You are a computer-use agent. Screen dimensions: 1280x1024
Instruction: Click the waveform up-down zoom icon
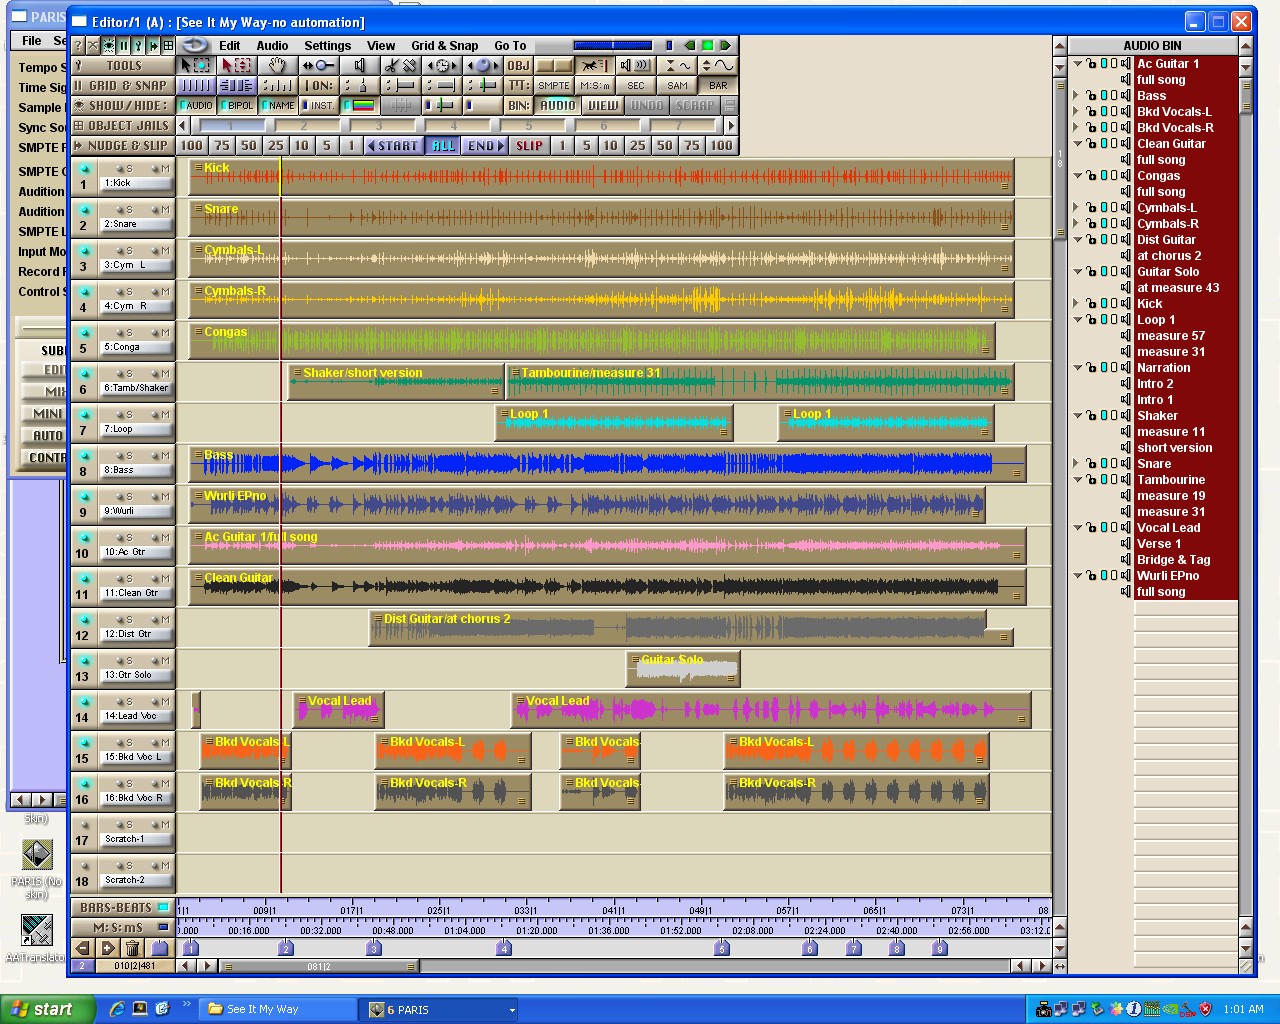(717, 65)
